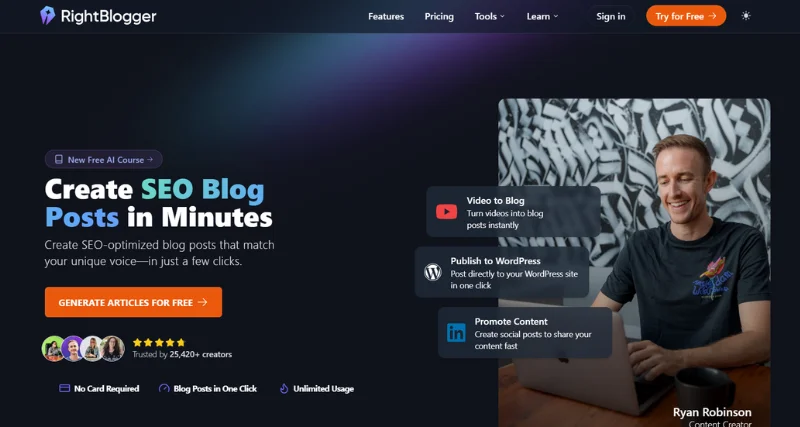
Task: Open the Features nav item
Action: coord(386,16)
